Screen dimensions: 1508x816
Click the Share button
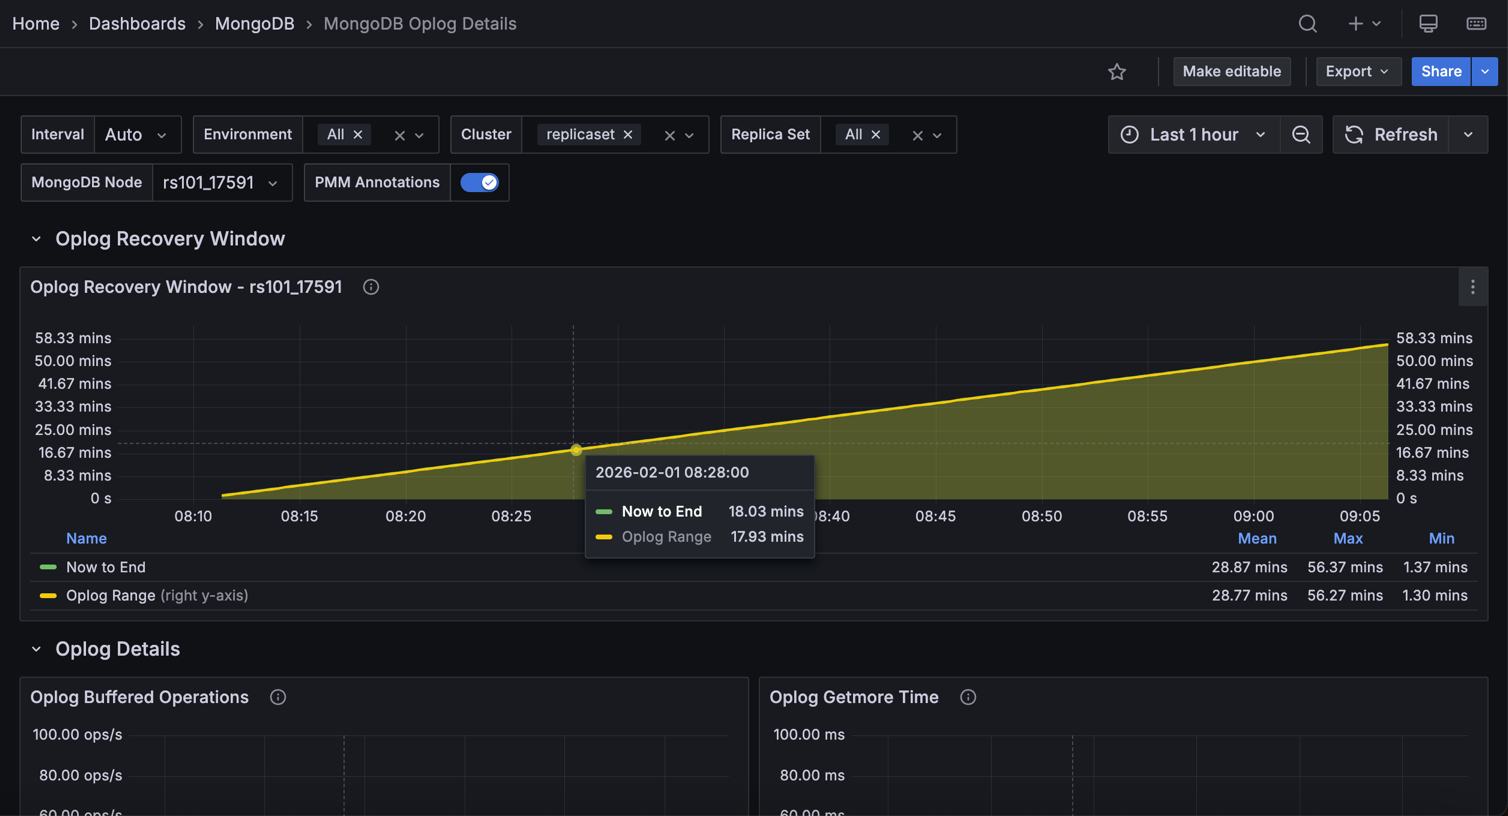coord(1440,71)
